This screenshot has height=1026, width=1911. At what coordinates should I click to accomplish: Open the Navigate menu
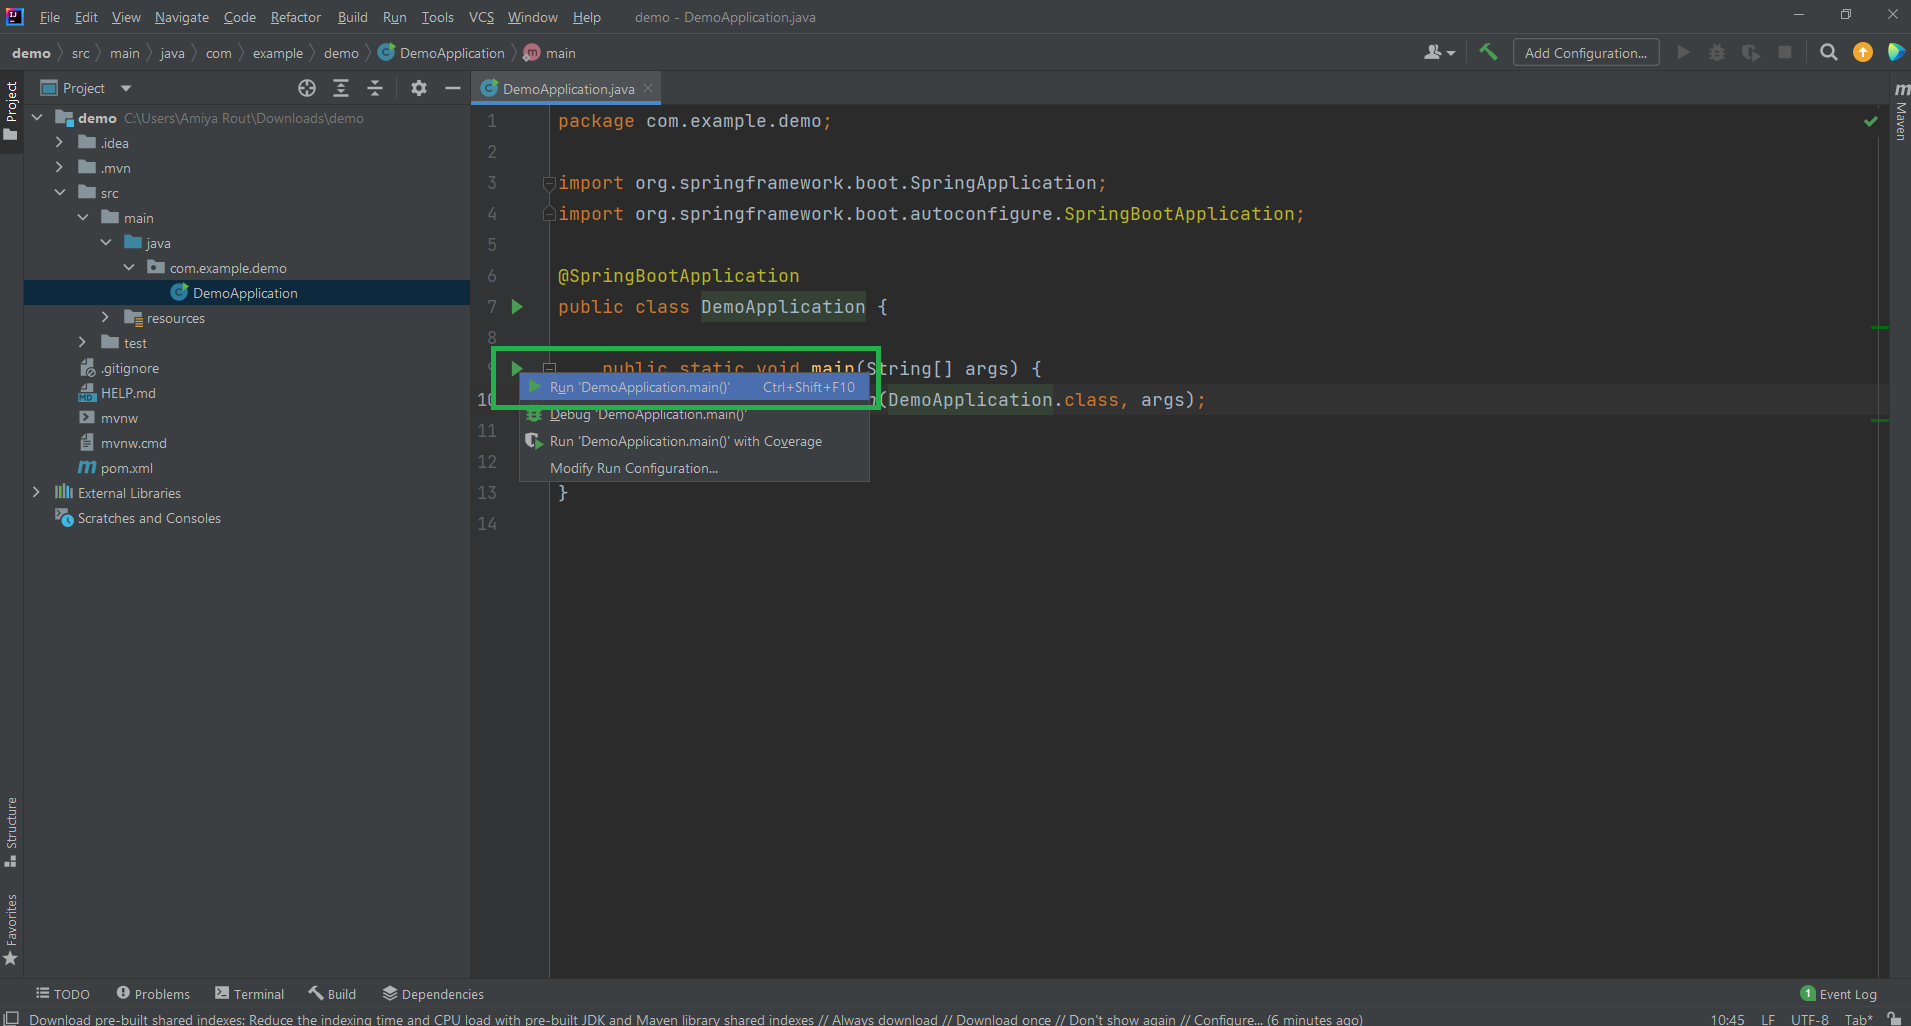click(182, 17)
